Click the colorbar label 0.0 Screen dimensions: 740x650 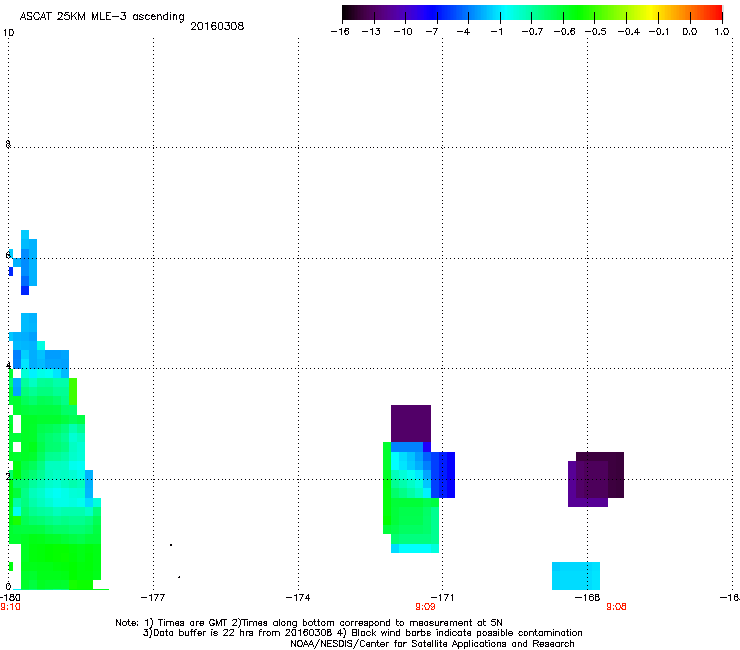pyautogui.click(x=690, y=32)
